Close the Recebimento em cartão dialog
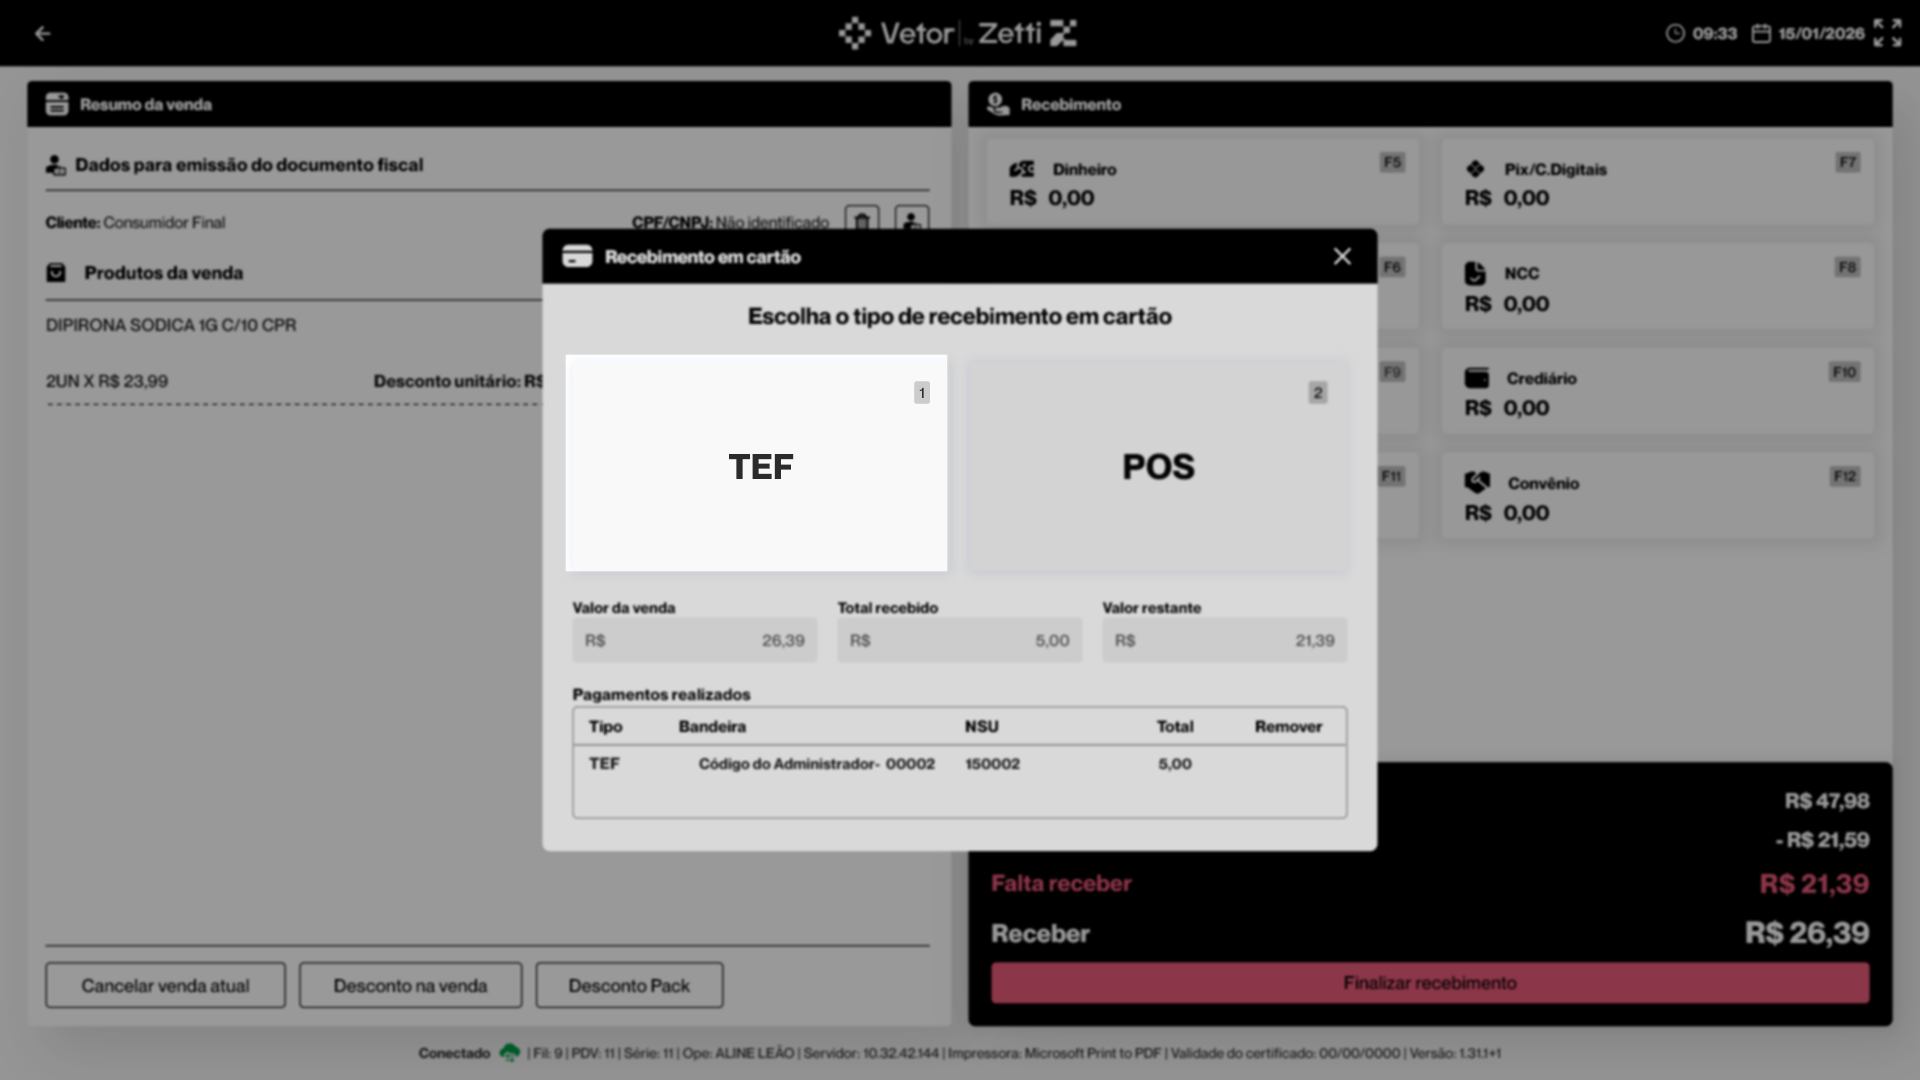The image size is (1920, 1080). tap(1342, 257)
